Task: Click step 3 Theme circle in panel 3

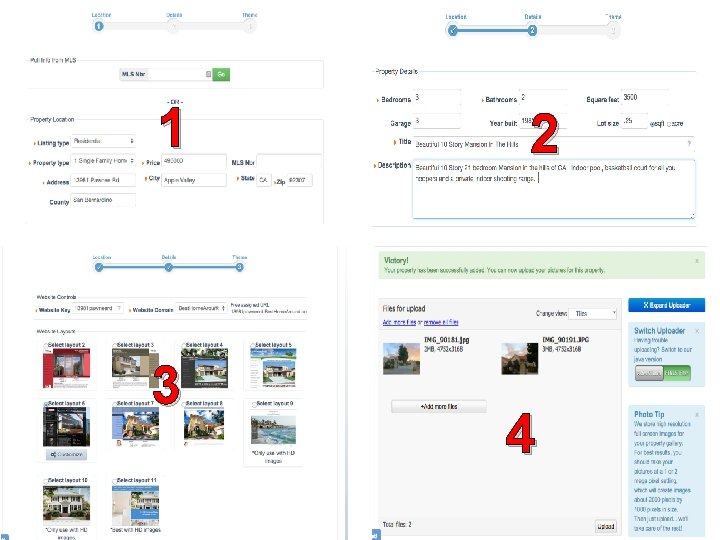Action: pos(239,267)
